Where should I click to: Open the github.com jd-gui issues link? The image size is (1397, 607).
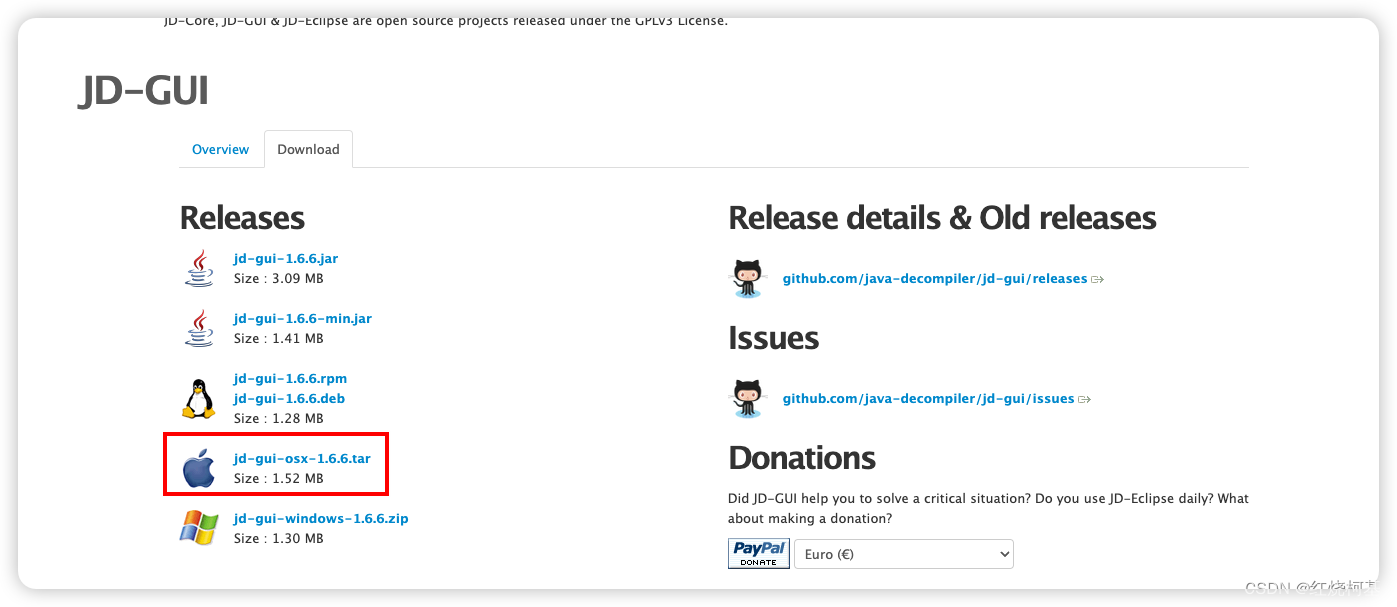click(x=929, y=398)
